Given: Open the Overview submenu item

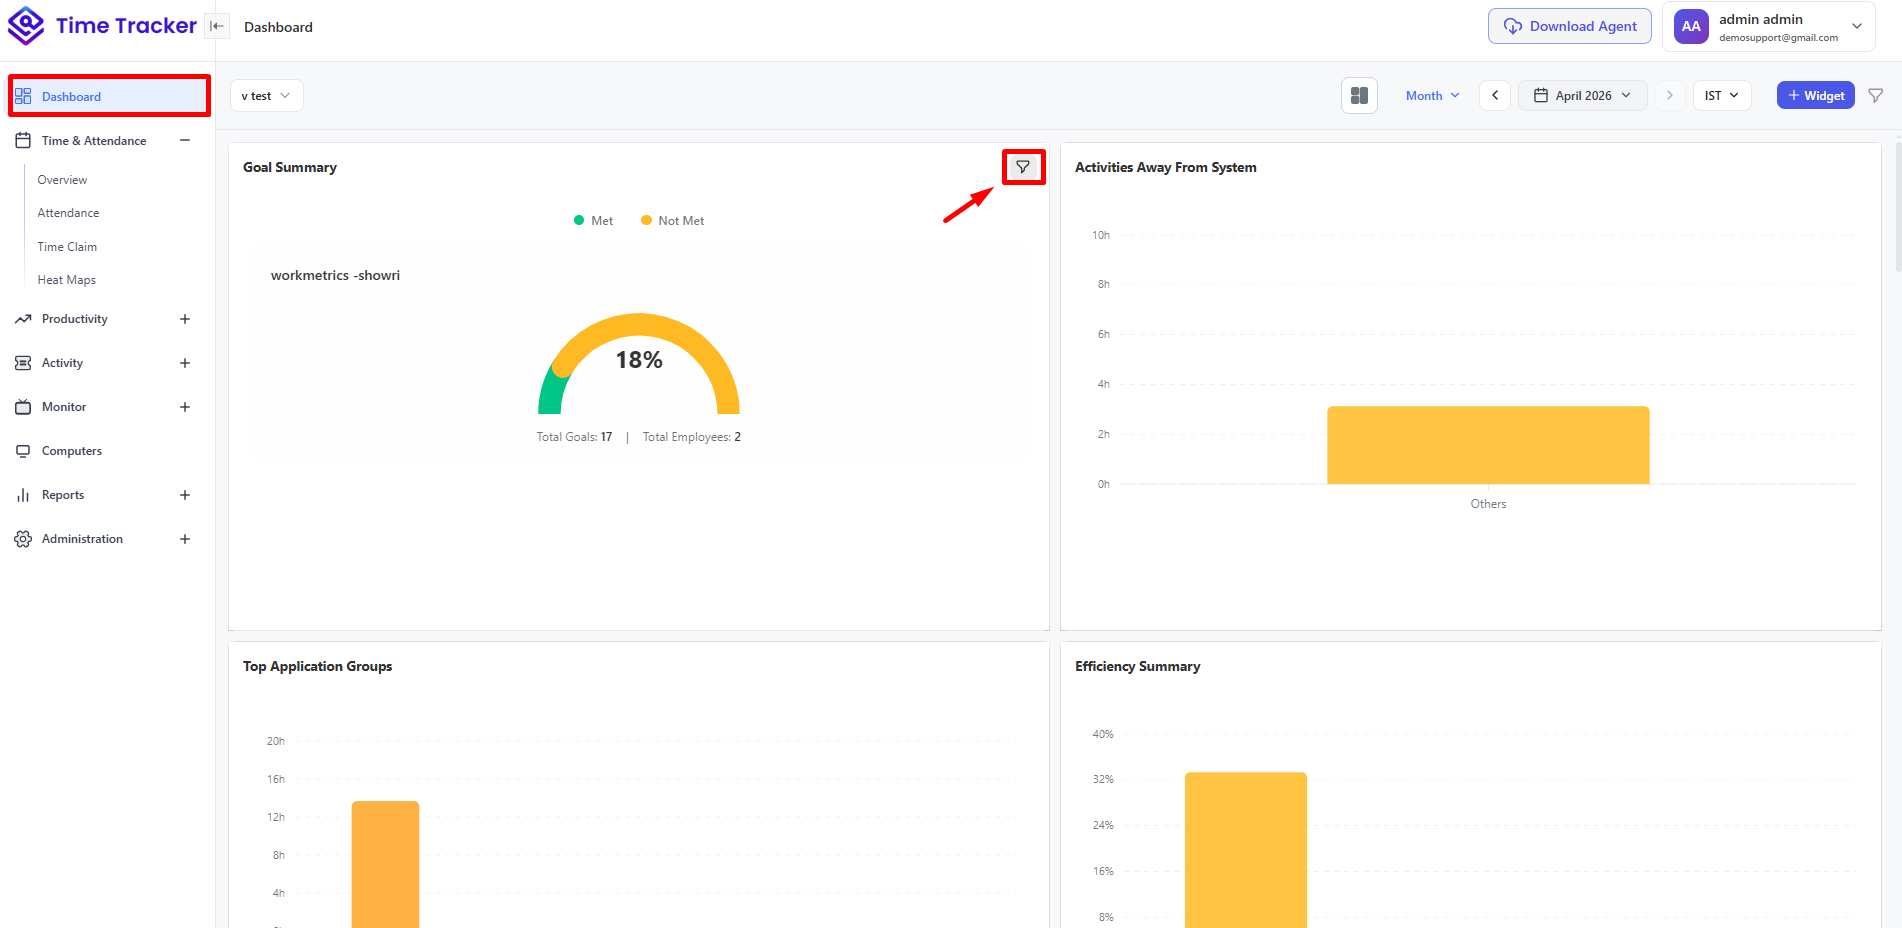Looking at the screenshot, I should [62, 180].
